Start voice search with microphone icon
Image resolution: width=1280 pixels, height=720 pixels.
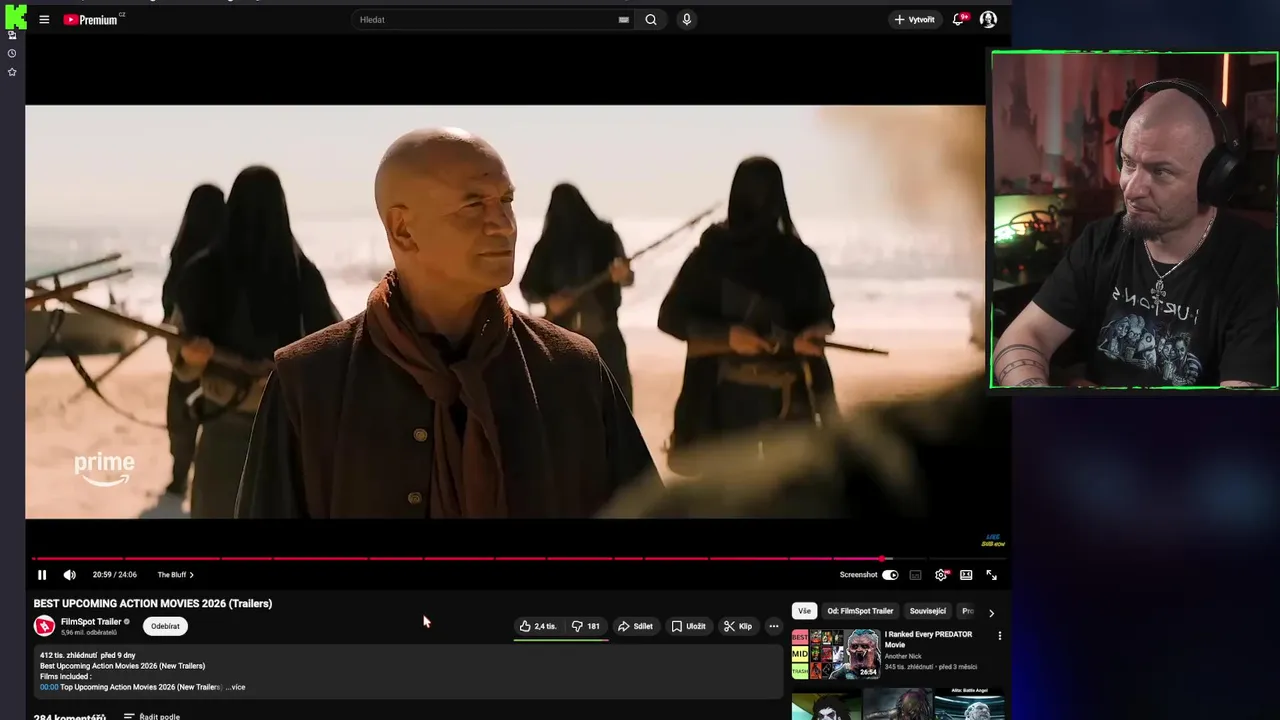coord(686,19)
